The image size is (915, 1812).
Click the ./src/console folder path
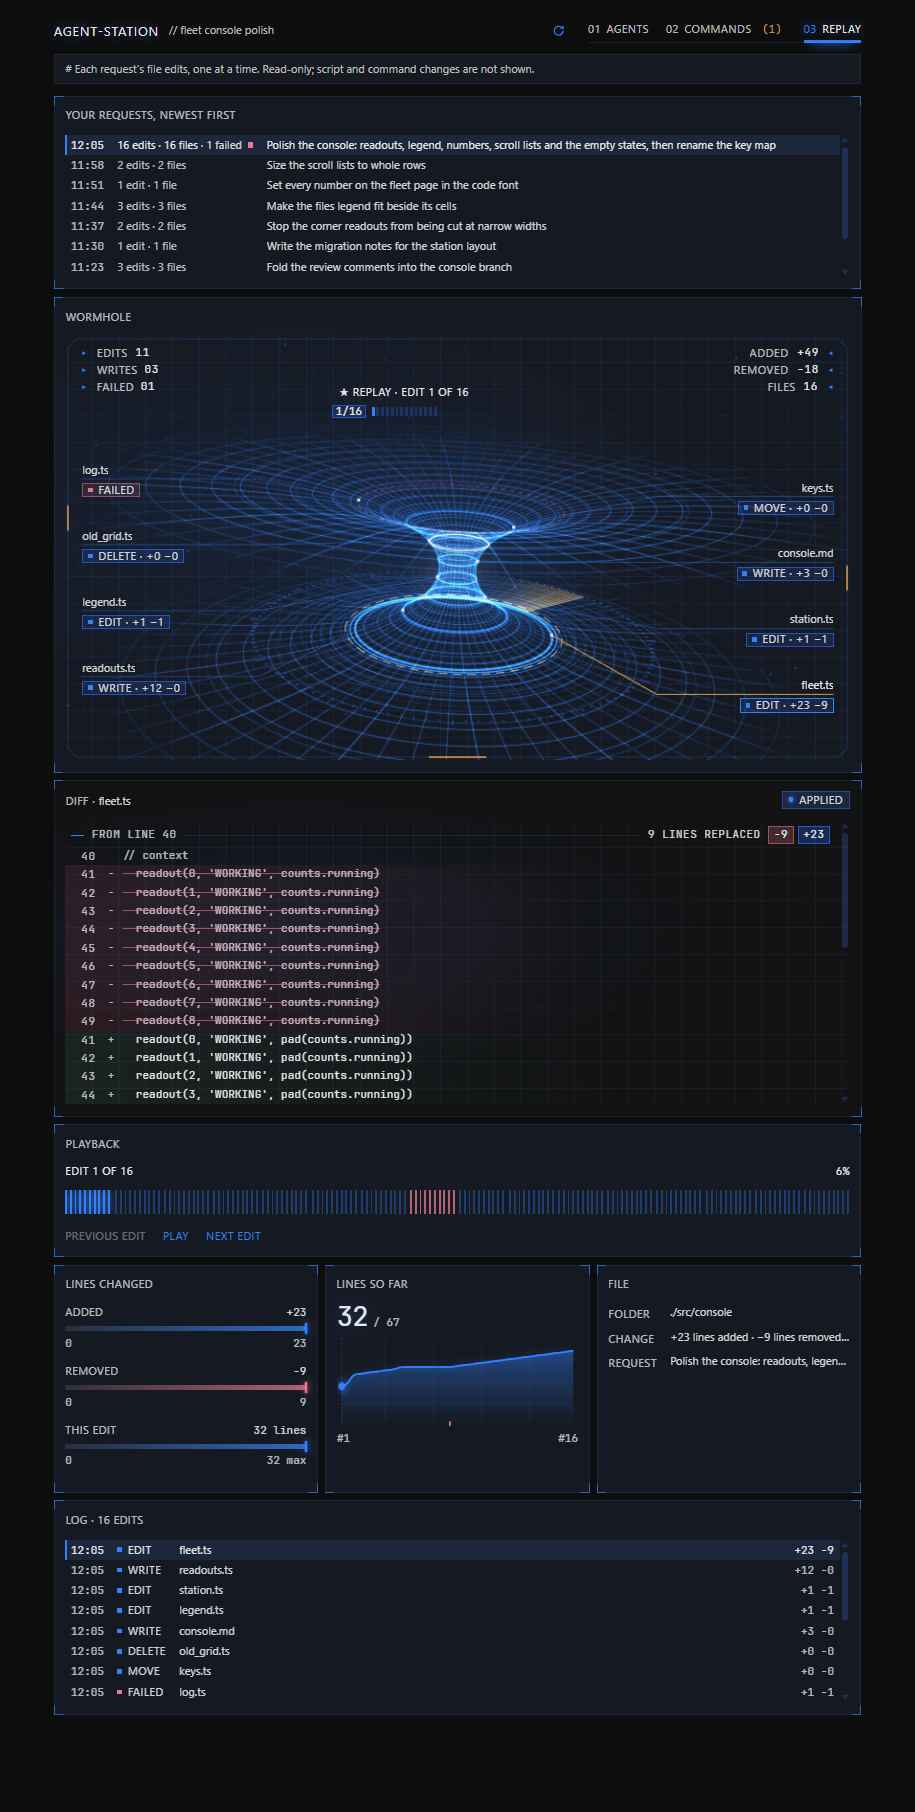coord(701,1312)
